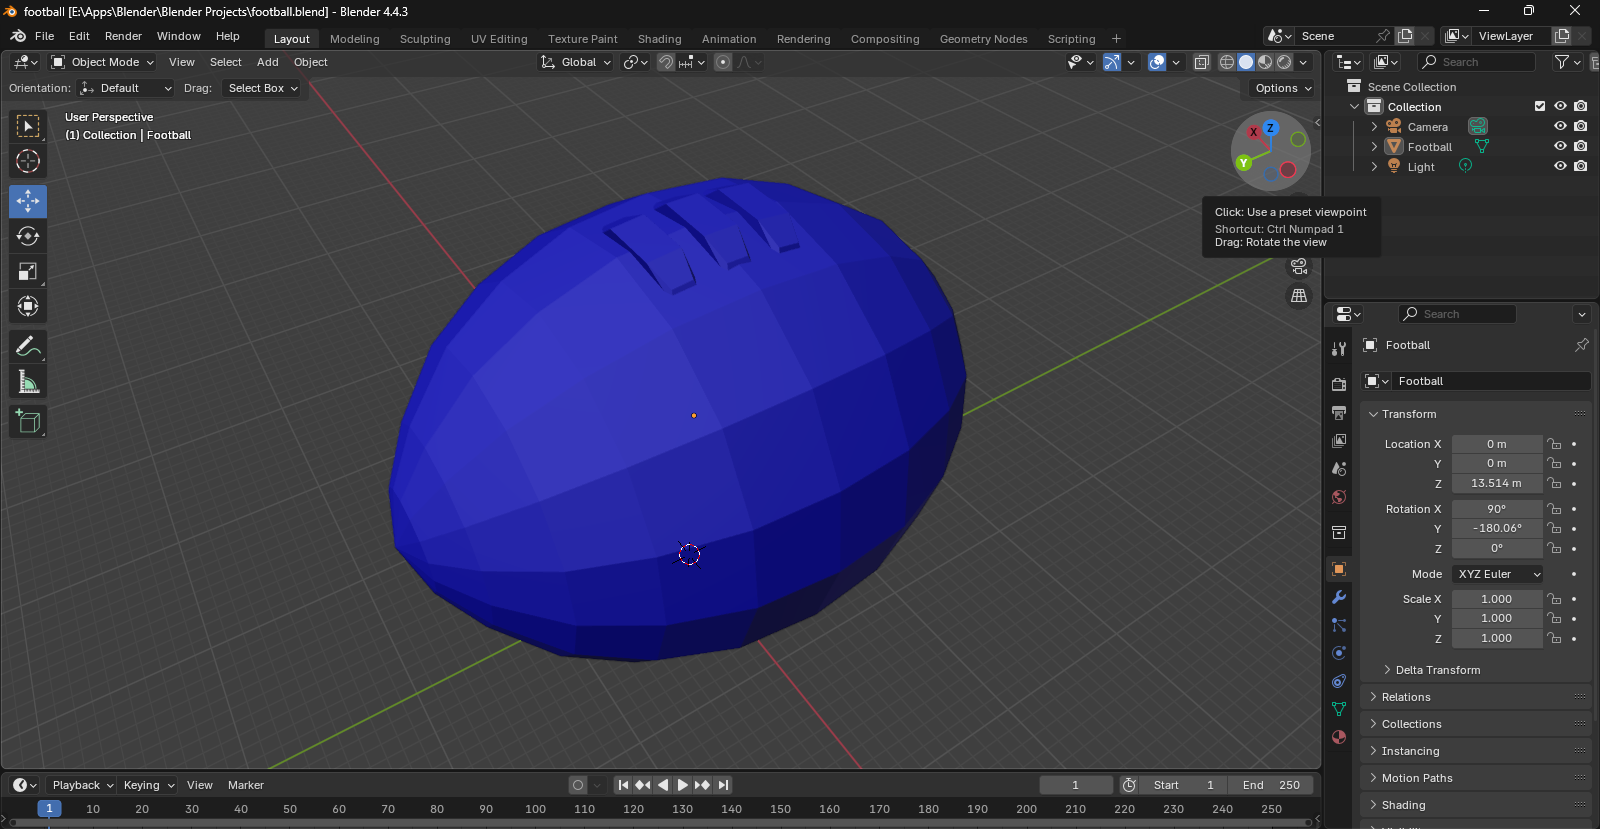Click the Rotation Y value field
This screenshot has height=829, width=1600.
(1496, 528)
